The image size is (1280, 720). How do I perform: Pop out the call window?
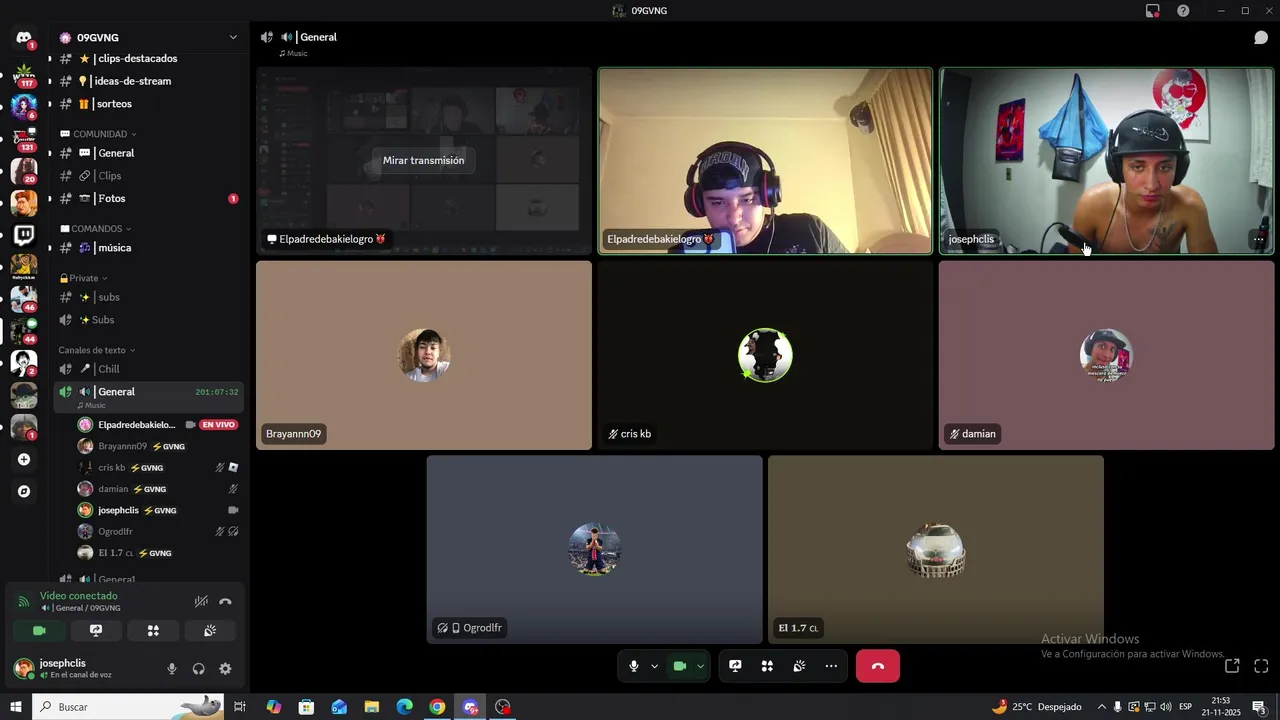(x=1232, y=666)
